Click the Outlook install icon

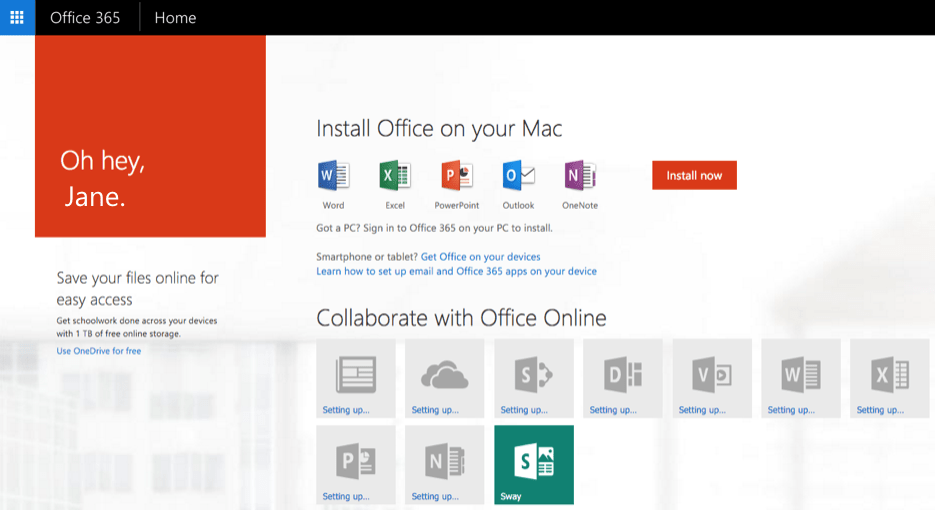coord(518,175)
